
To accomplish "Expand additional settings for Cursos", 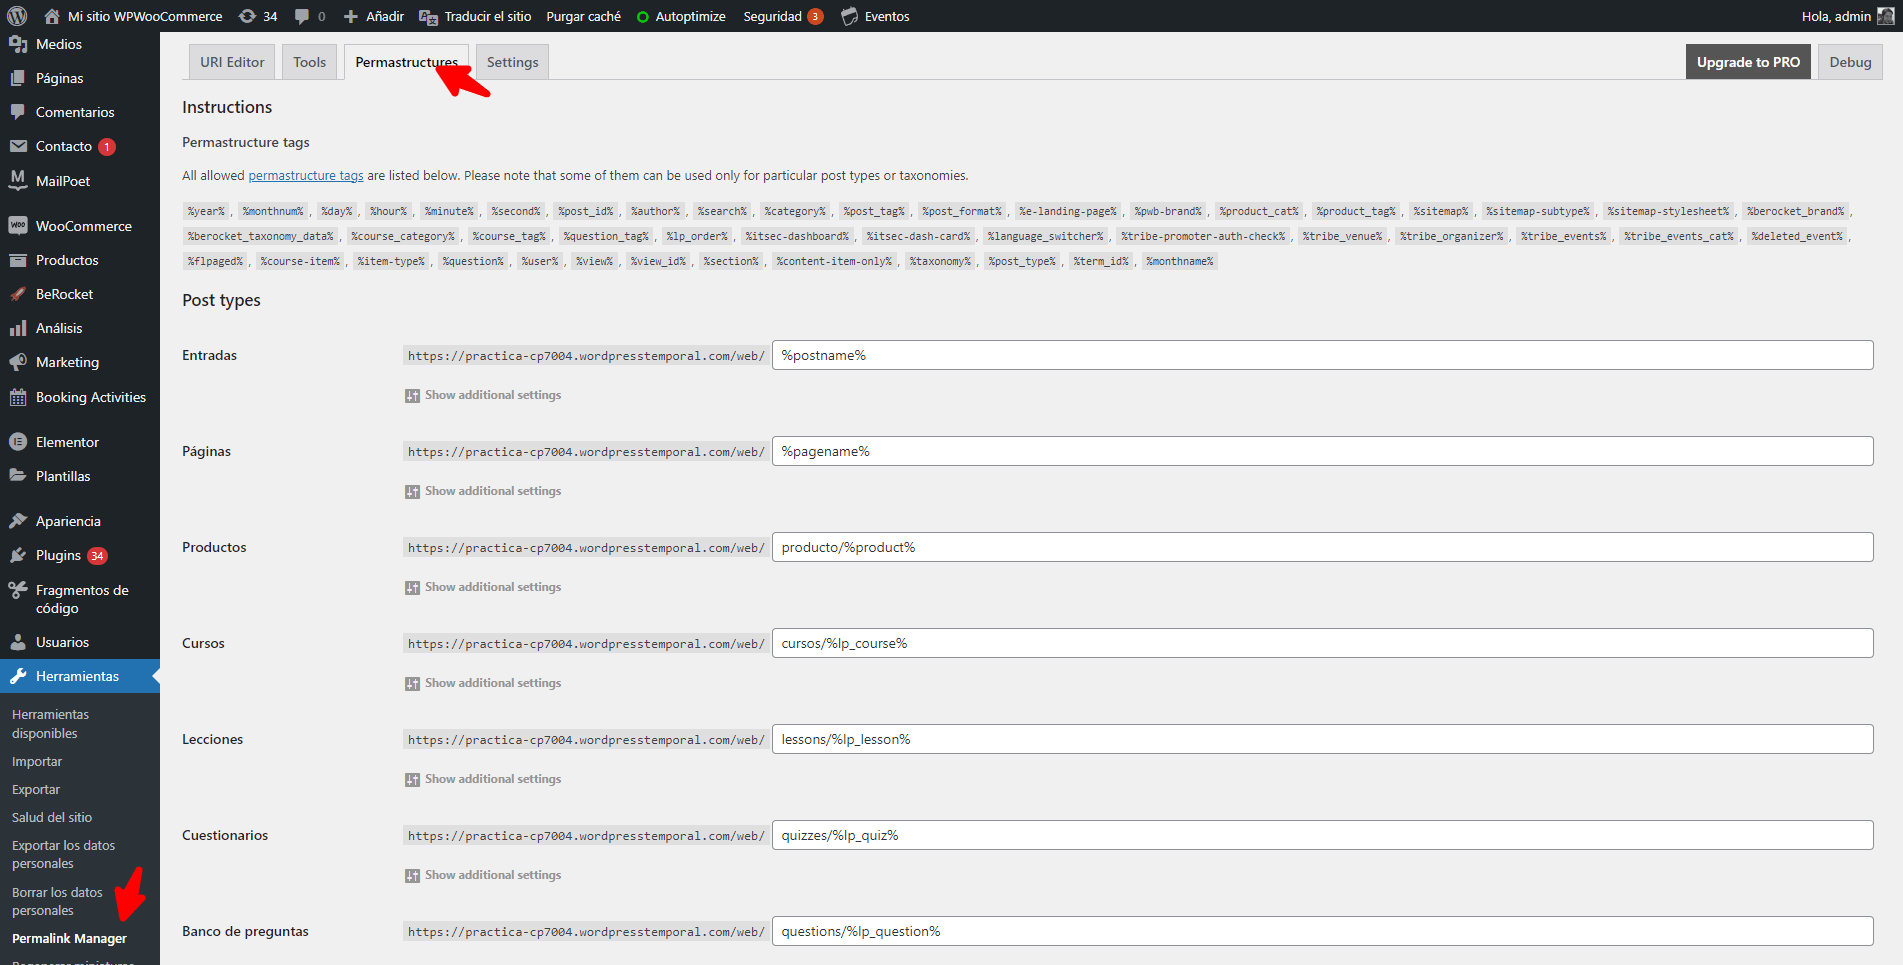I will pos(483,683).
